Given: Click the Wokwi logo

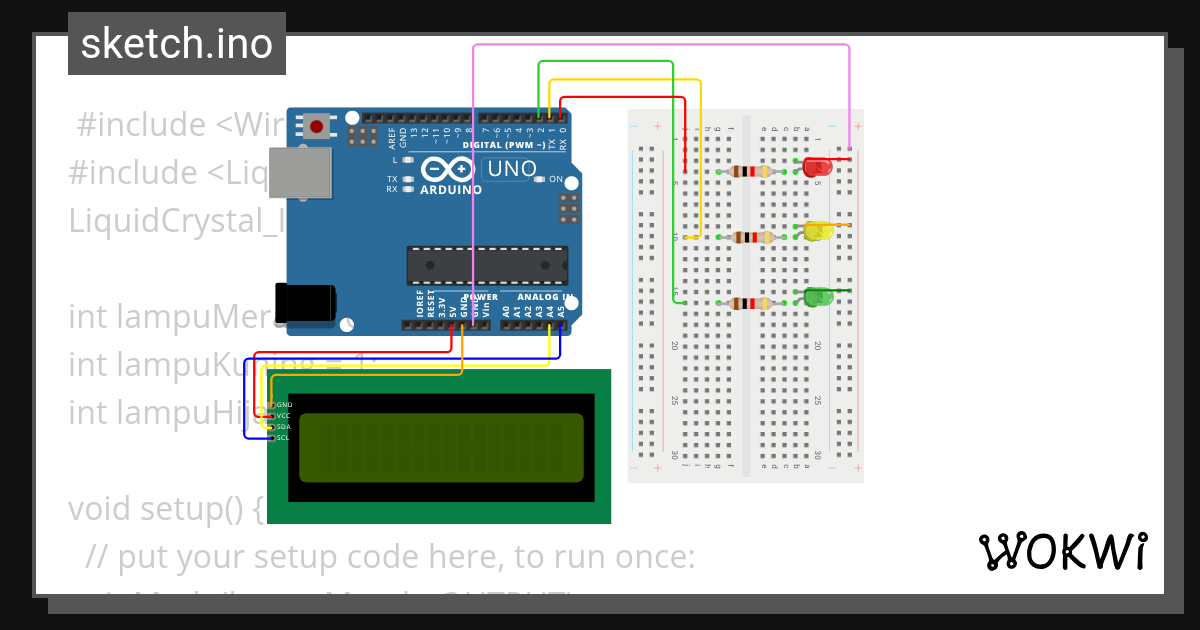Looking at the screenshot, I should point(1063,550).
